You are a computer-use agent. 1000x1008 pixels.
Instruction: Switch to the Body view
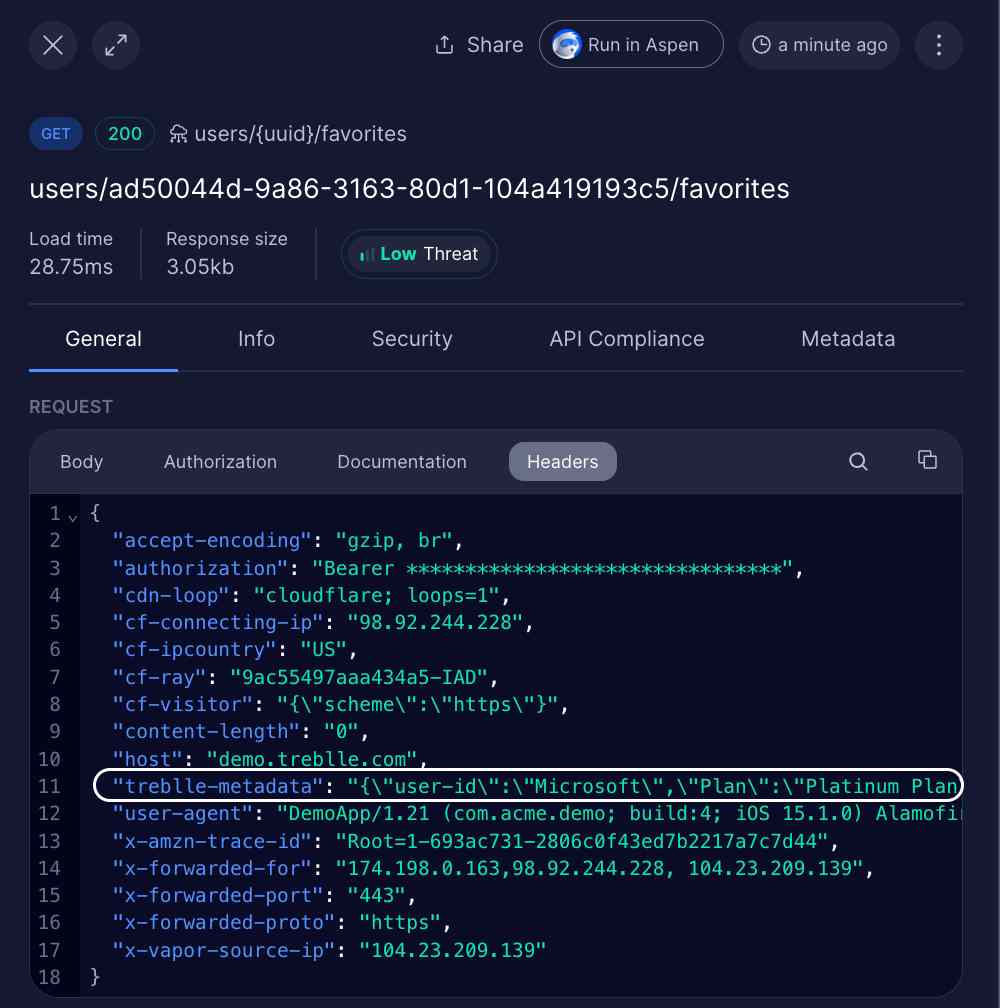point(81,461)
